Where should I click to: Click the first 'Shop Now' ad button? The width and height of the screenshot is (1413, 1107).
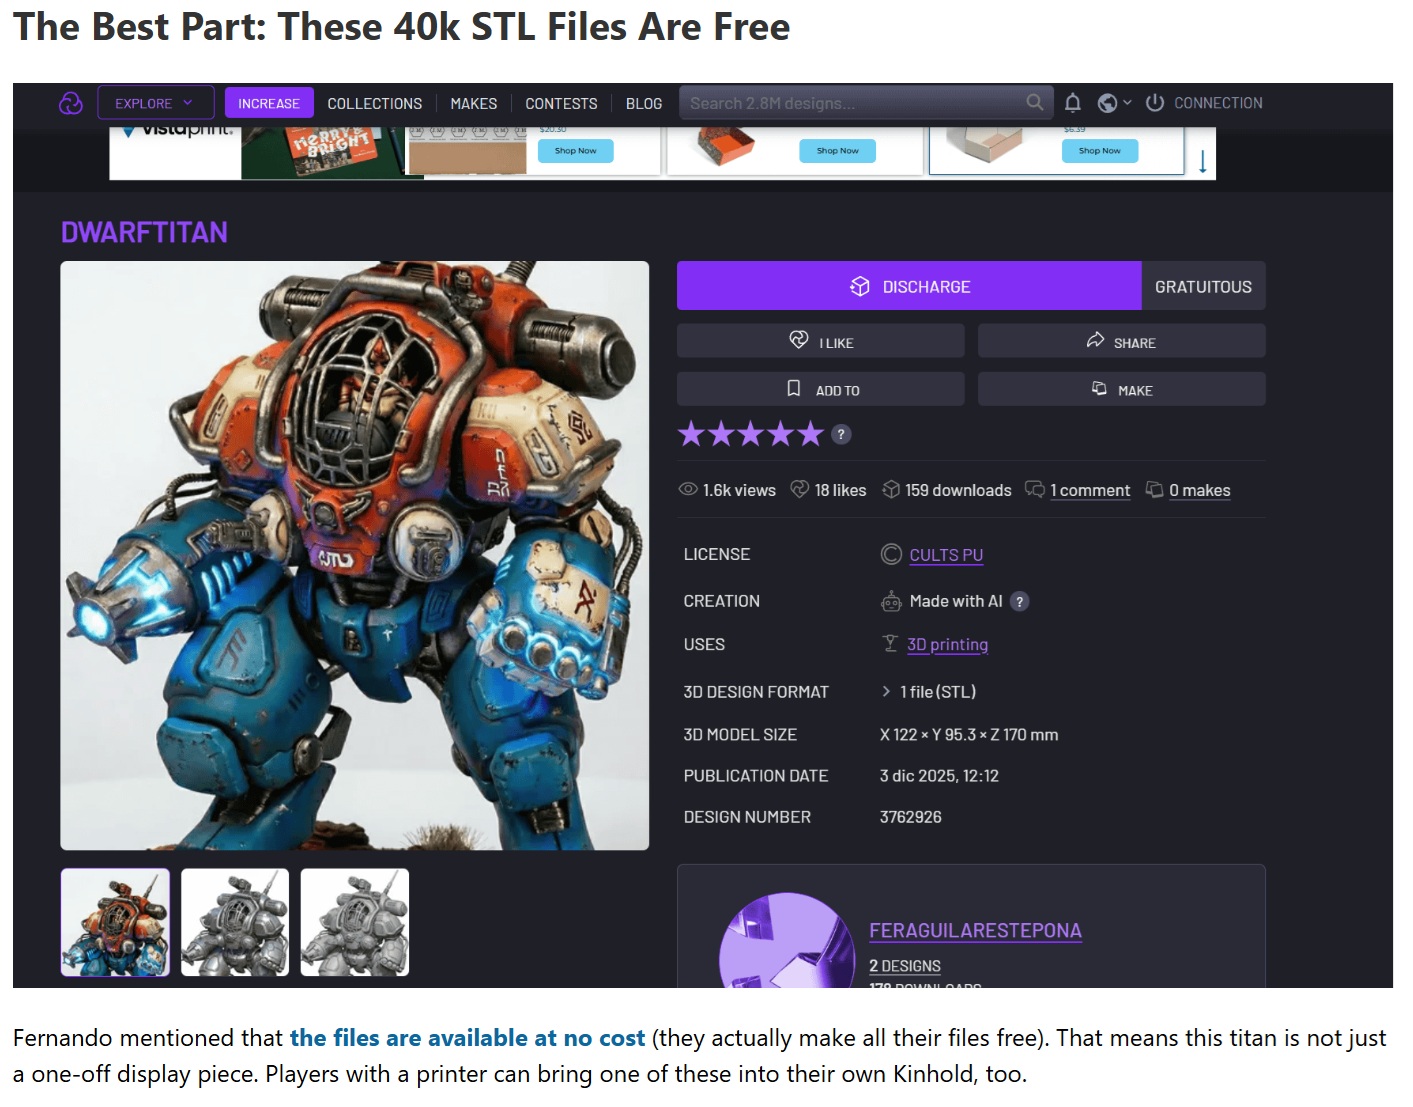[575, 151]
